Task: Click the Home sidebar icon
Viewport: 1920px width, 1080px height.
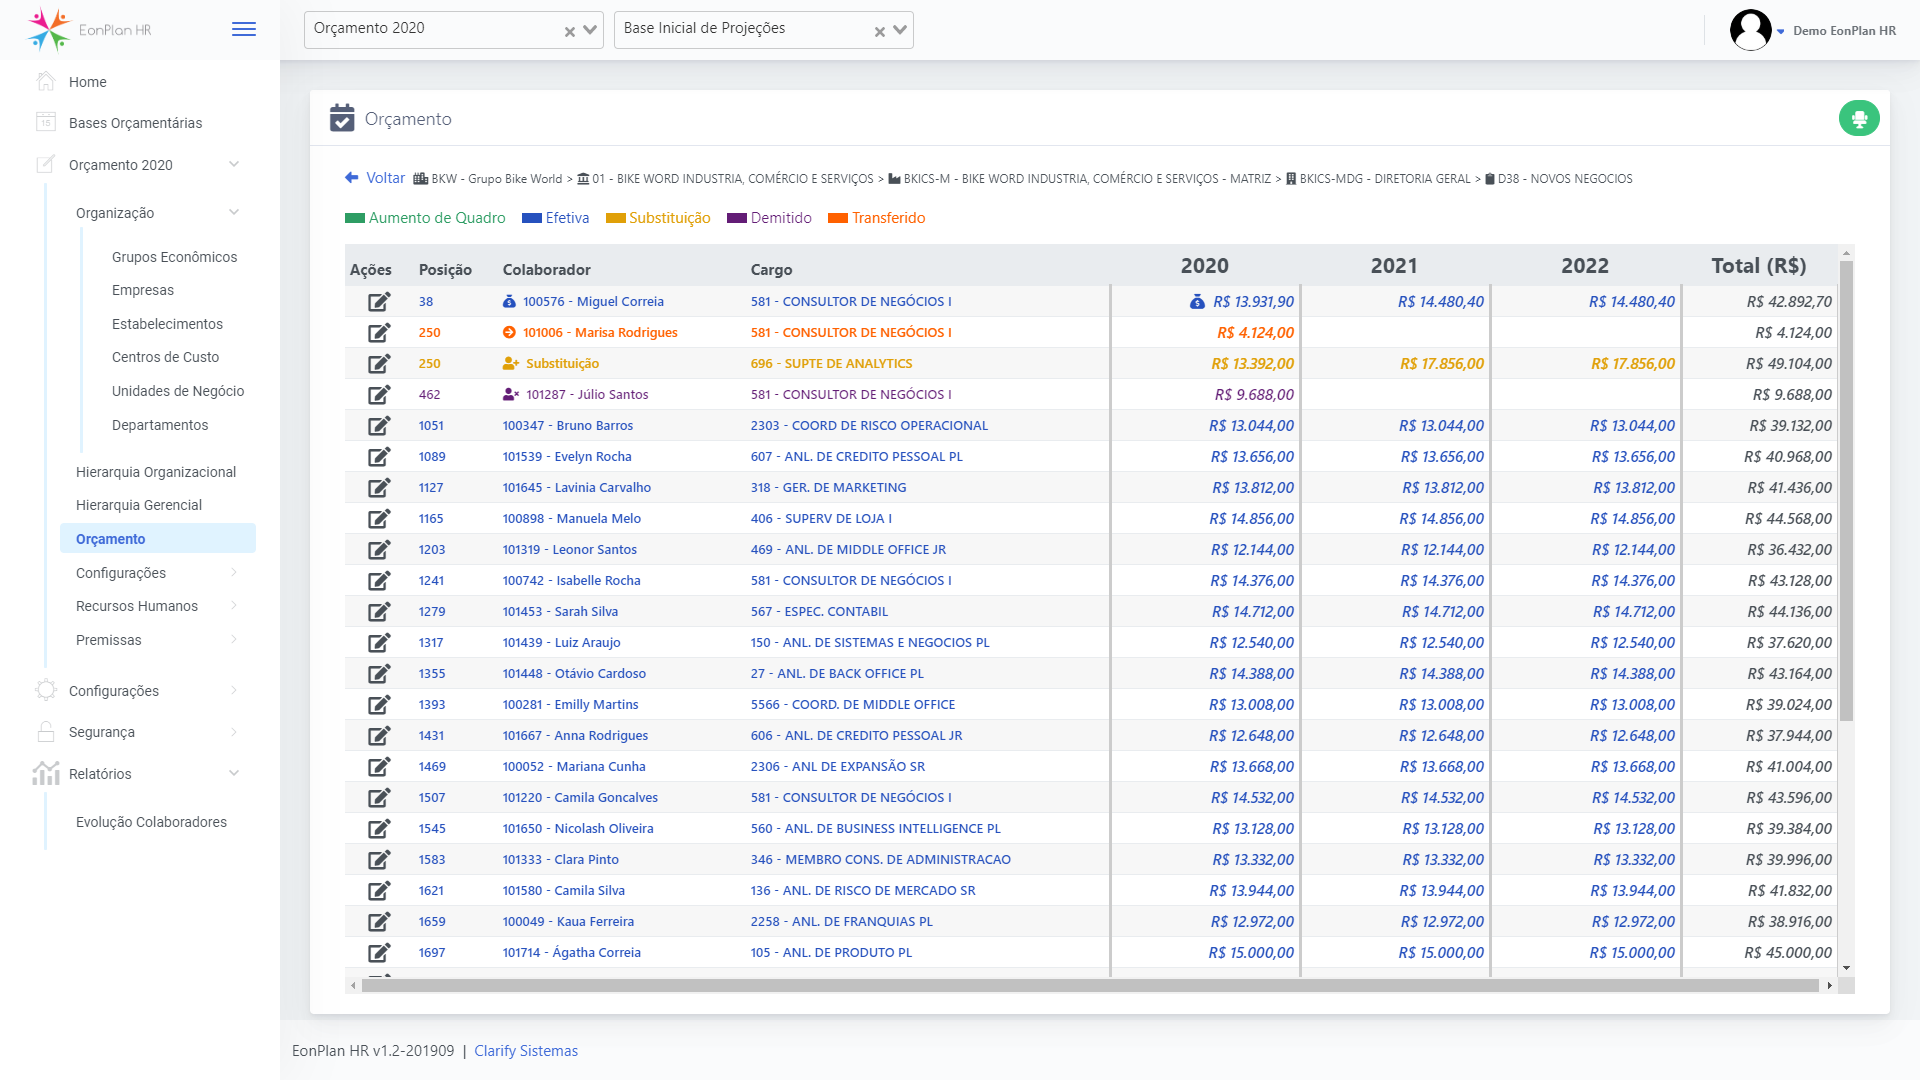Action: (x=46, y=81)
